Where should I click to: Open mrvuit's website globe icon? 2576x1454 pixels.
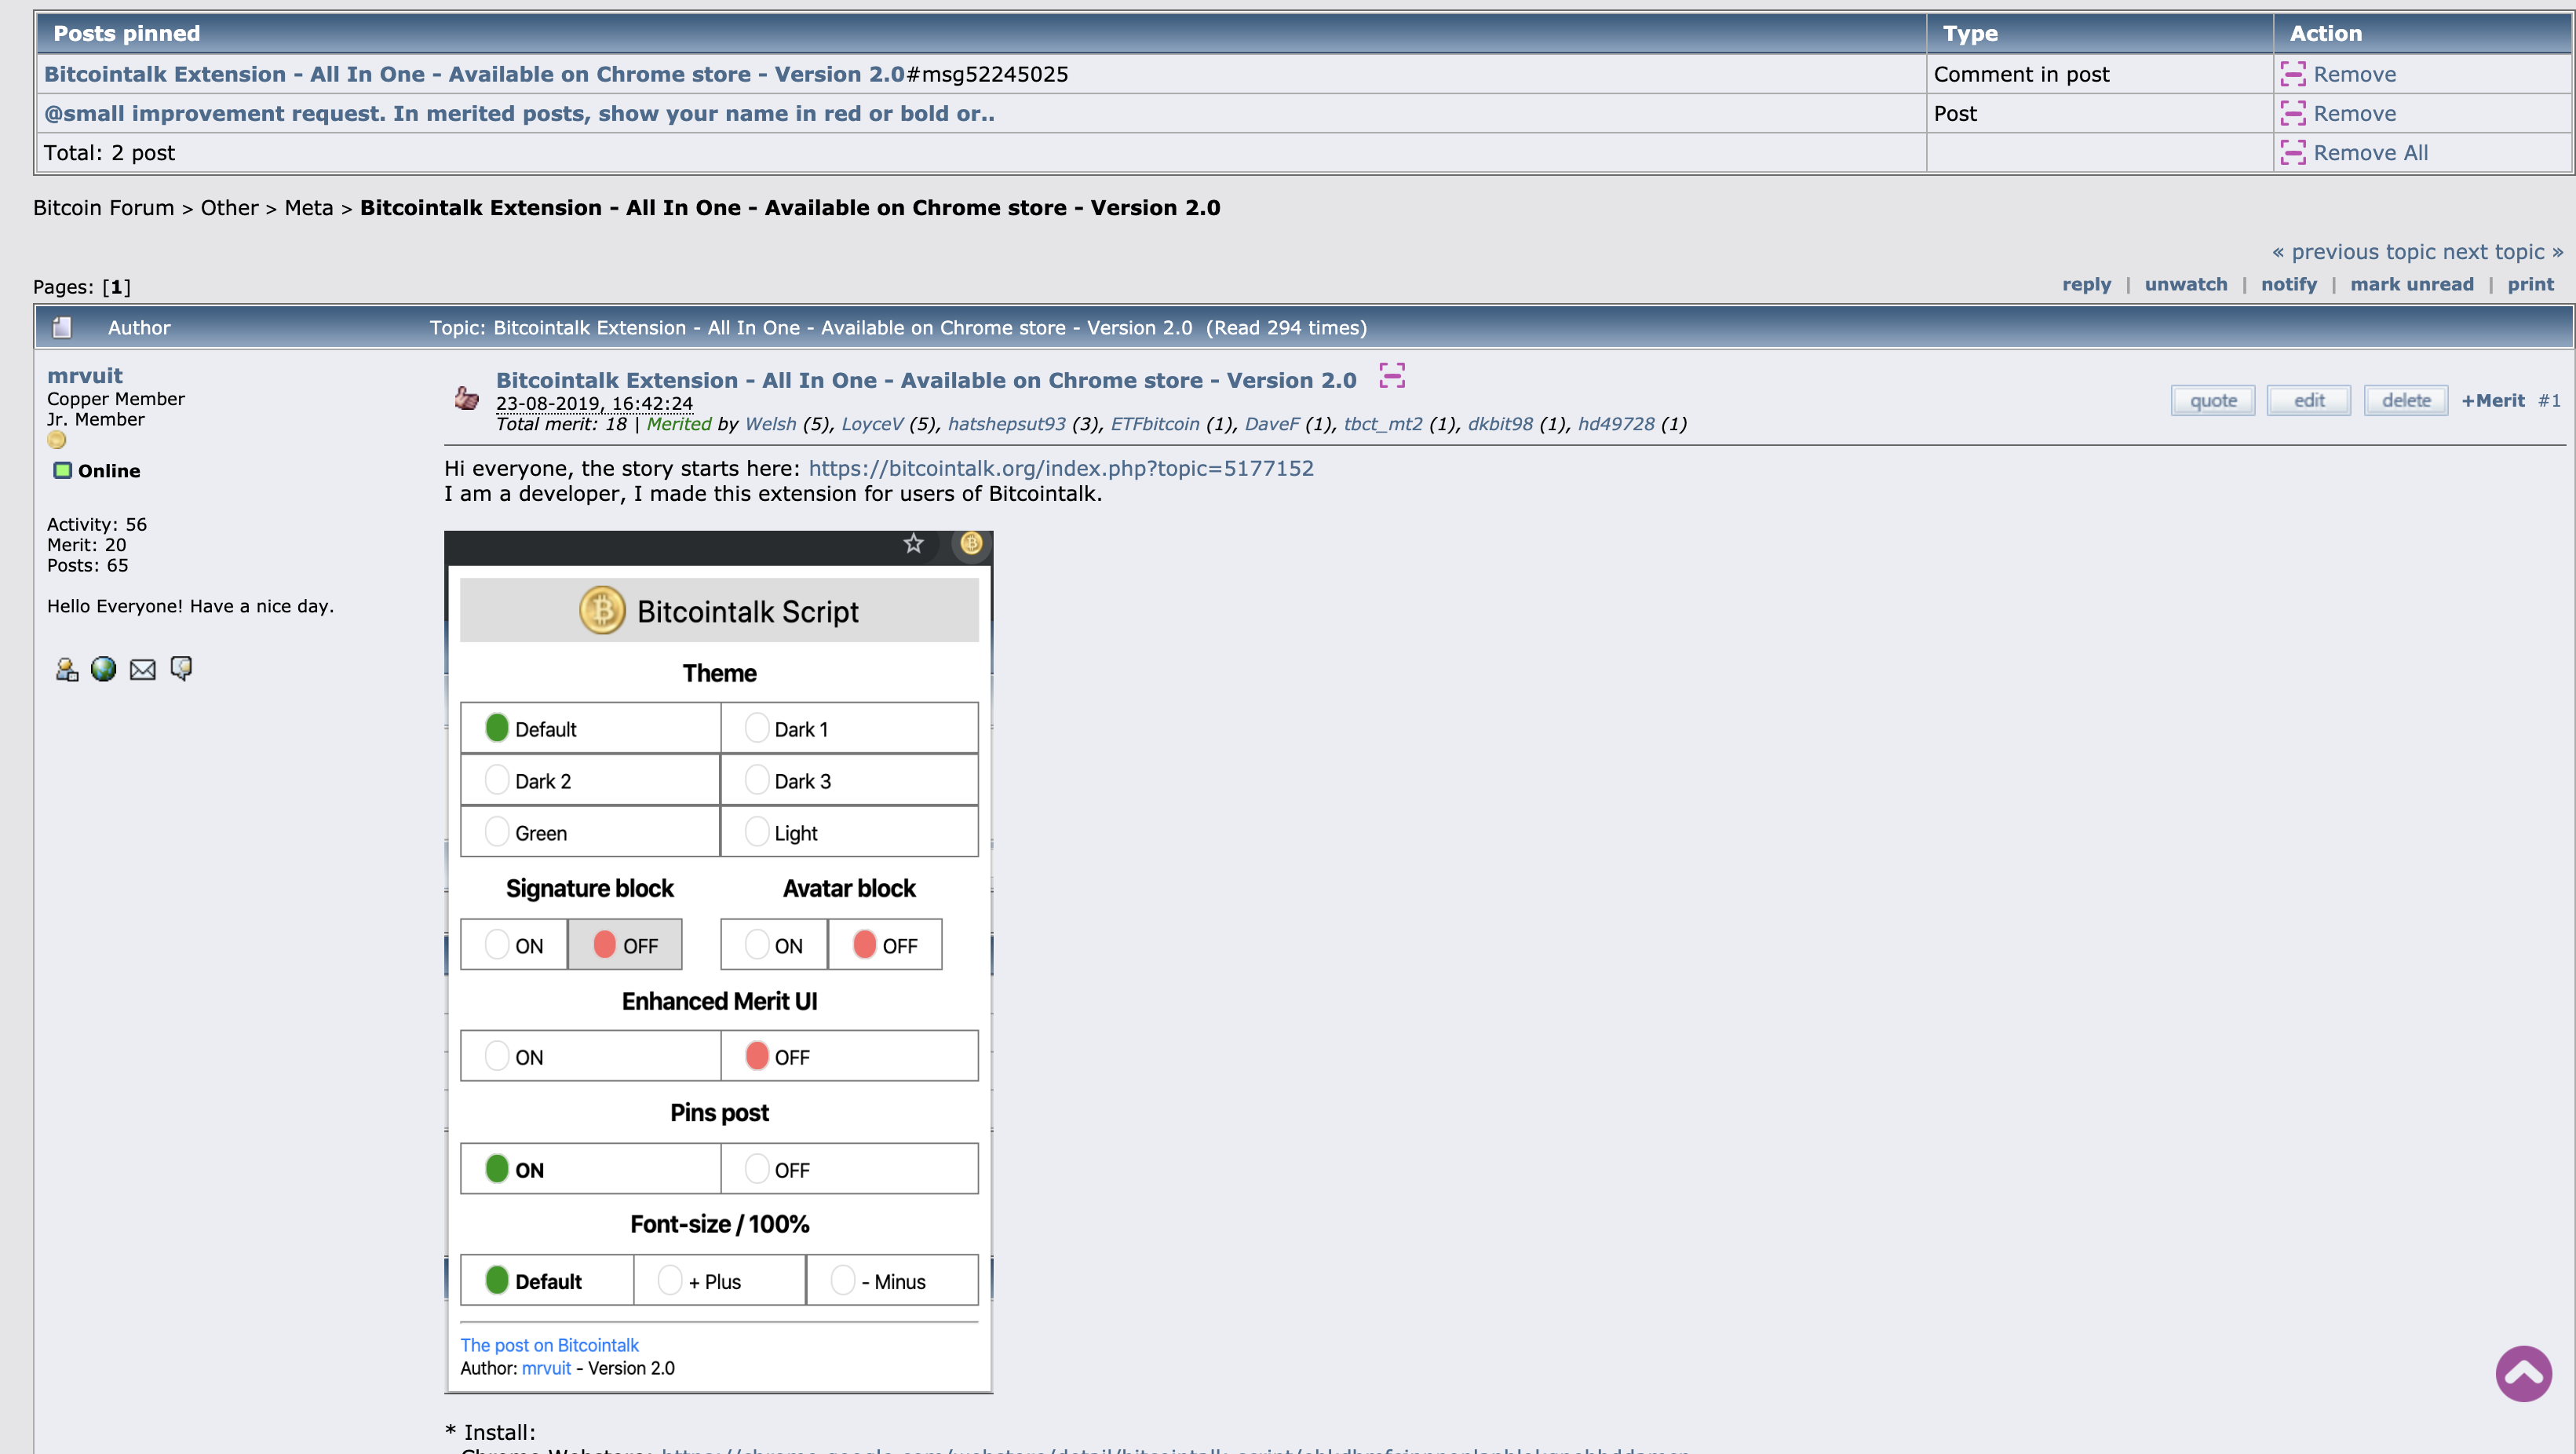(x=103, y=669)
